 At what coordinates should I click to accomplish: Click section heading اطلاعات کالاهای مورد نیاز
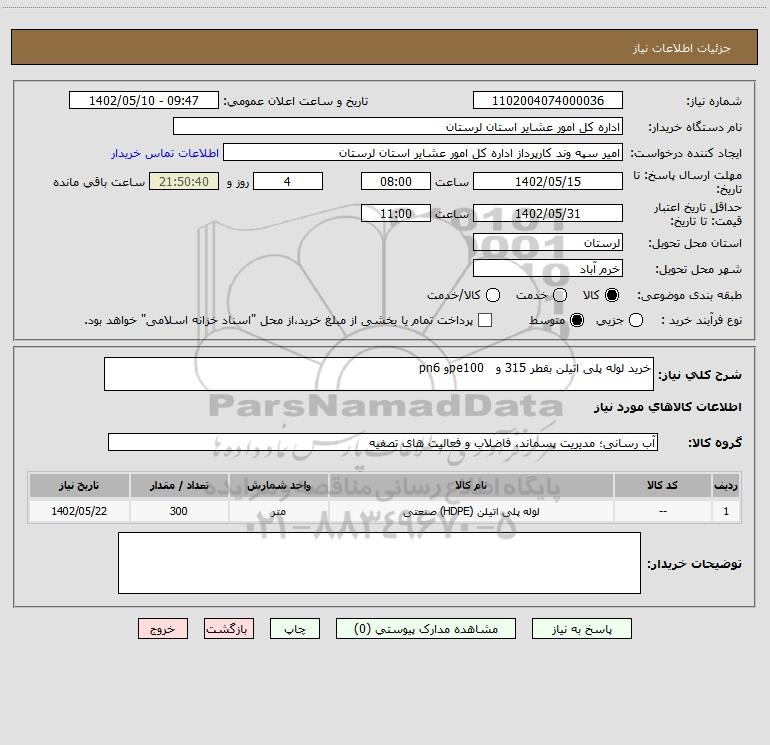click(x=668, y=407)
